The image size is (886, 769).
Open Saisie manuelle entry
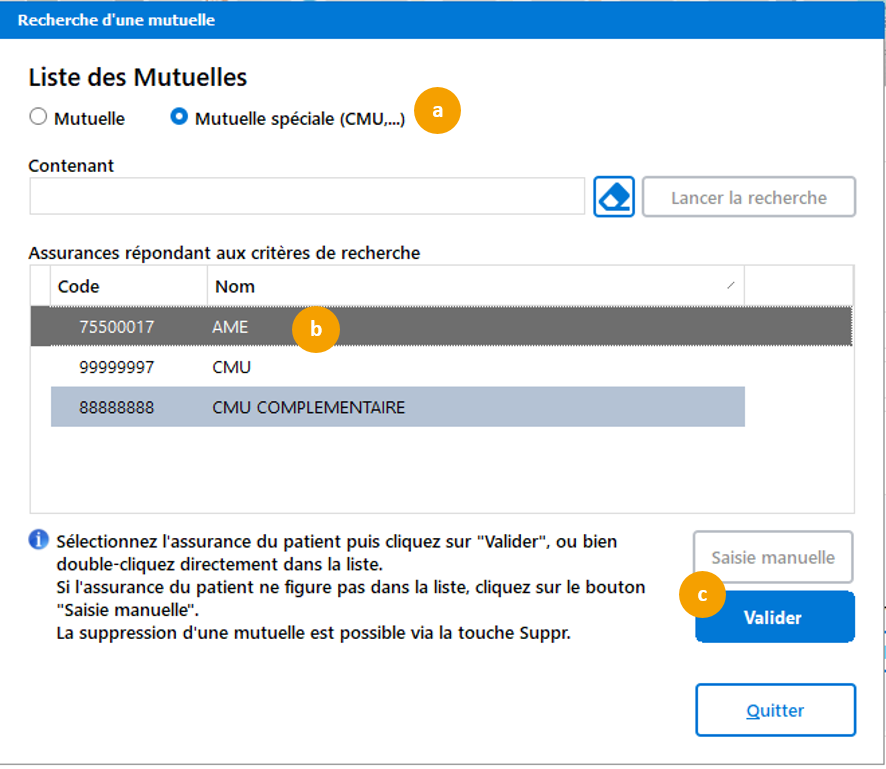773,557
